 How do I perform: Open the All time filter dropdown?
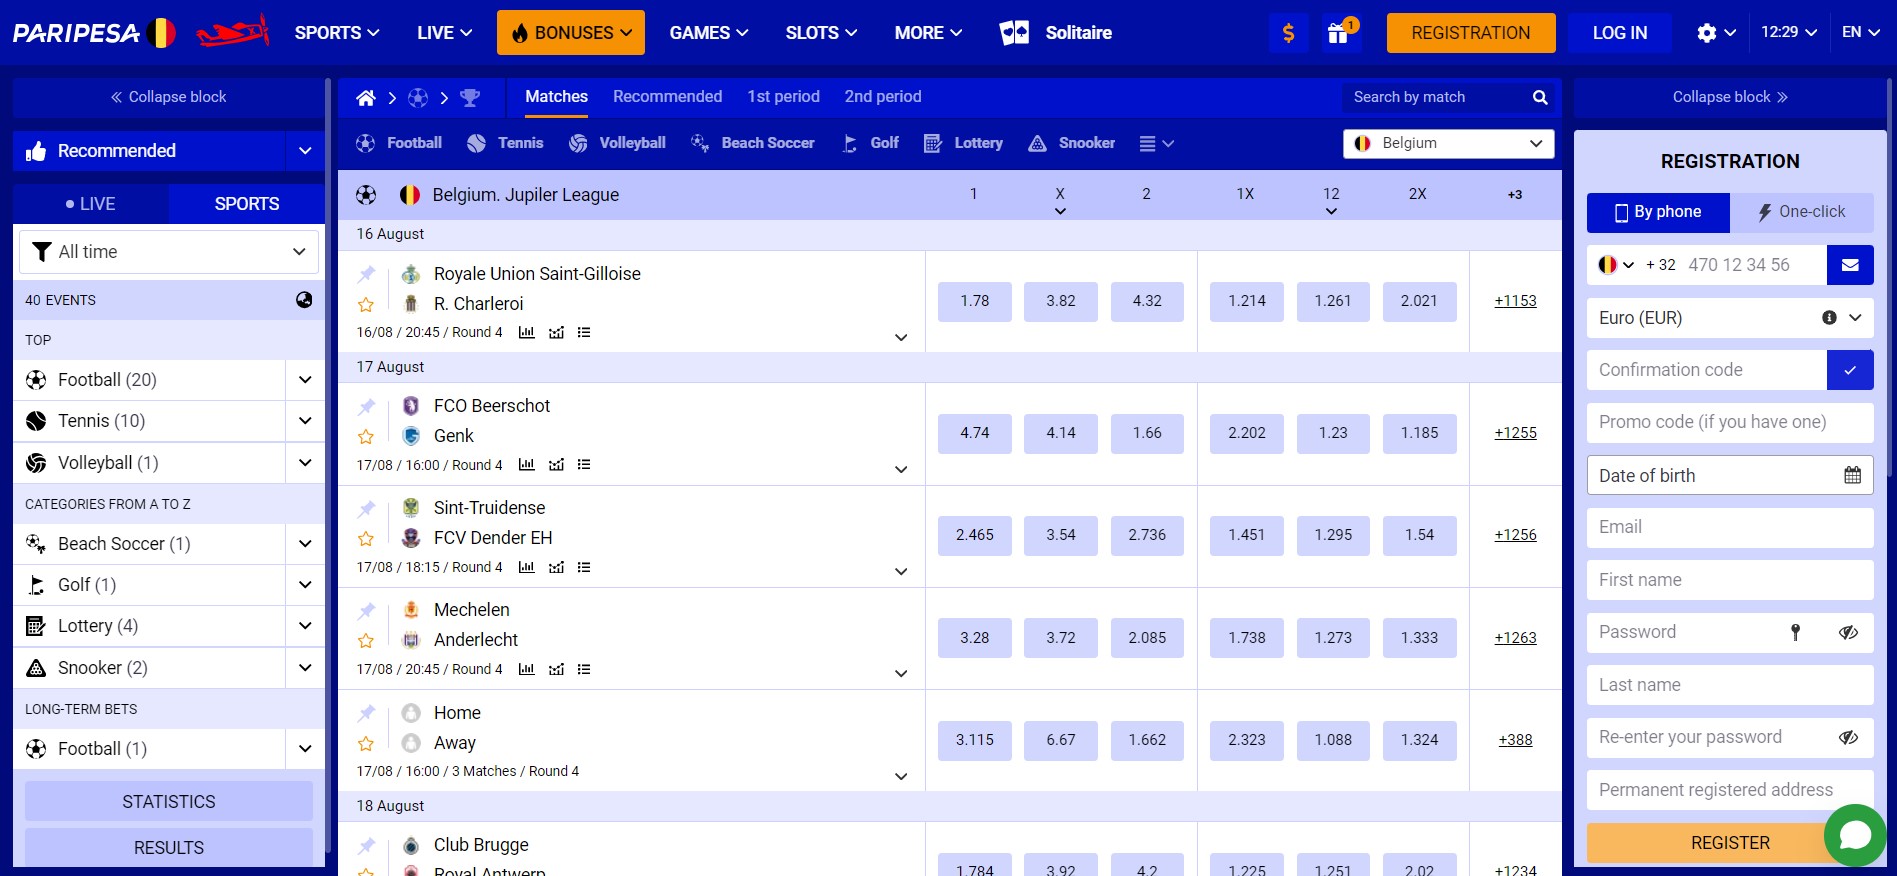click(x=169, y=252)
